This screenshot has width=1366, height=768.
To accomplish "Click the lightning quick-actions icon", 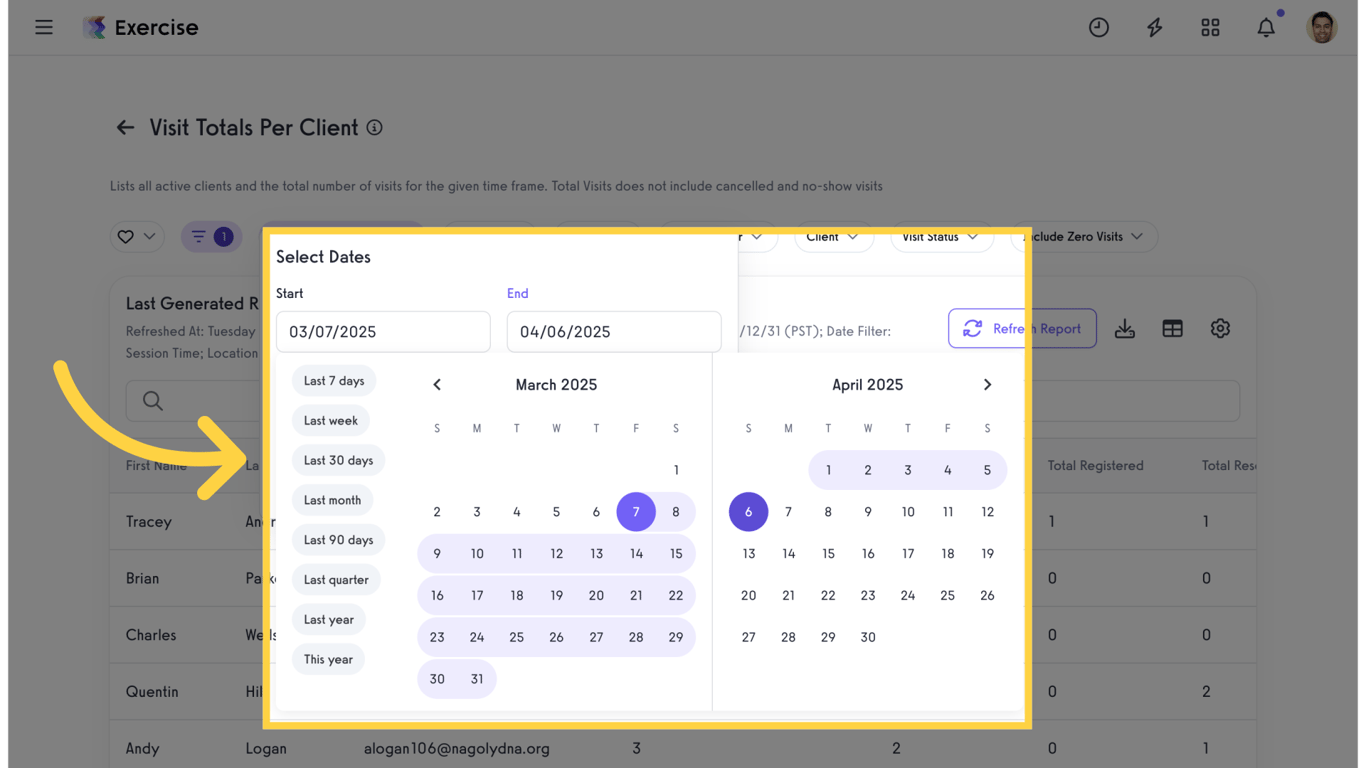I will 1154,27.
